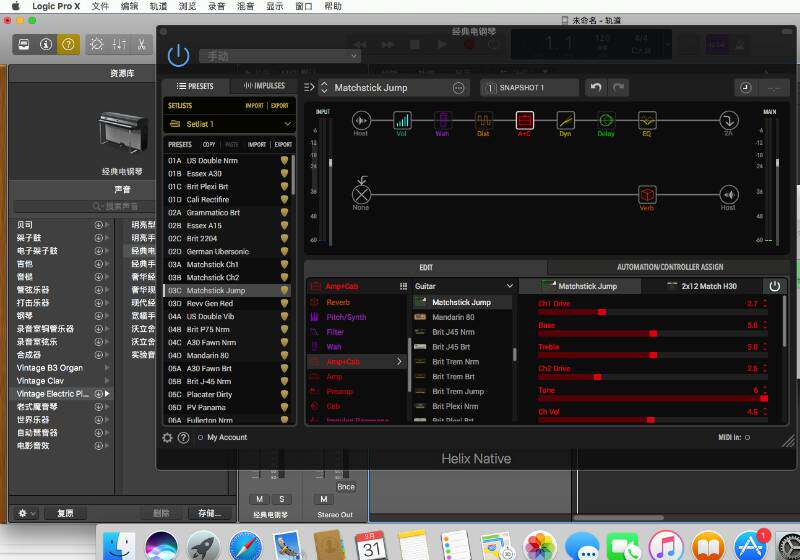
Task: Open the plugin setting dropdown next to power
Action: (280, 56)
